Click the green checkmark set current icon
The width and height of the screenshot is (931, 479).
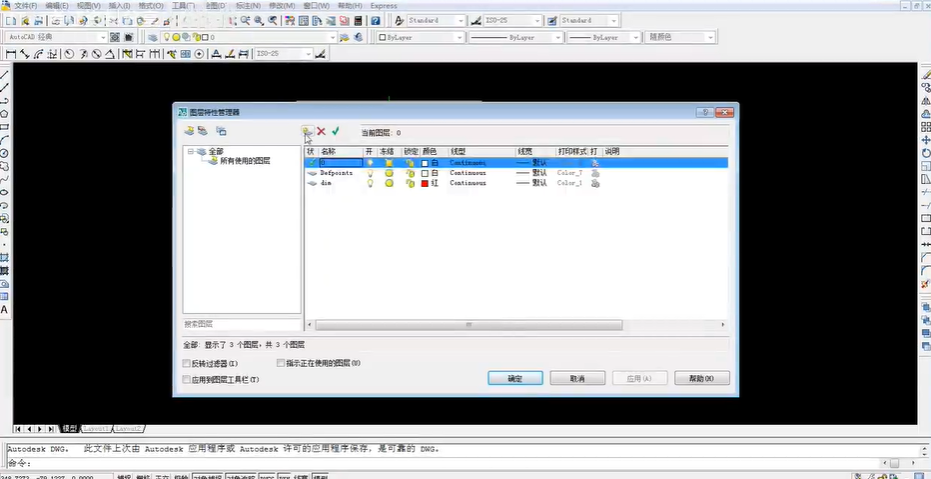[335, 131]
